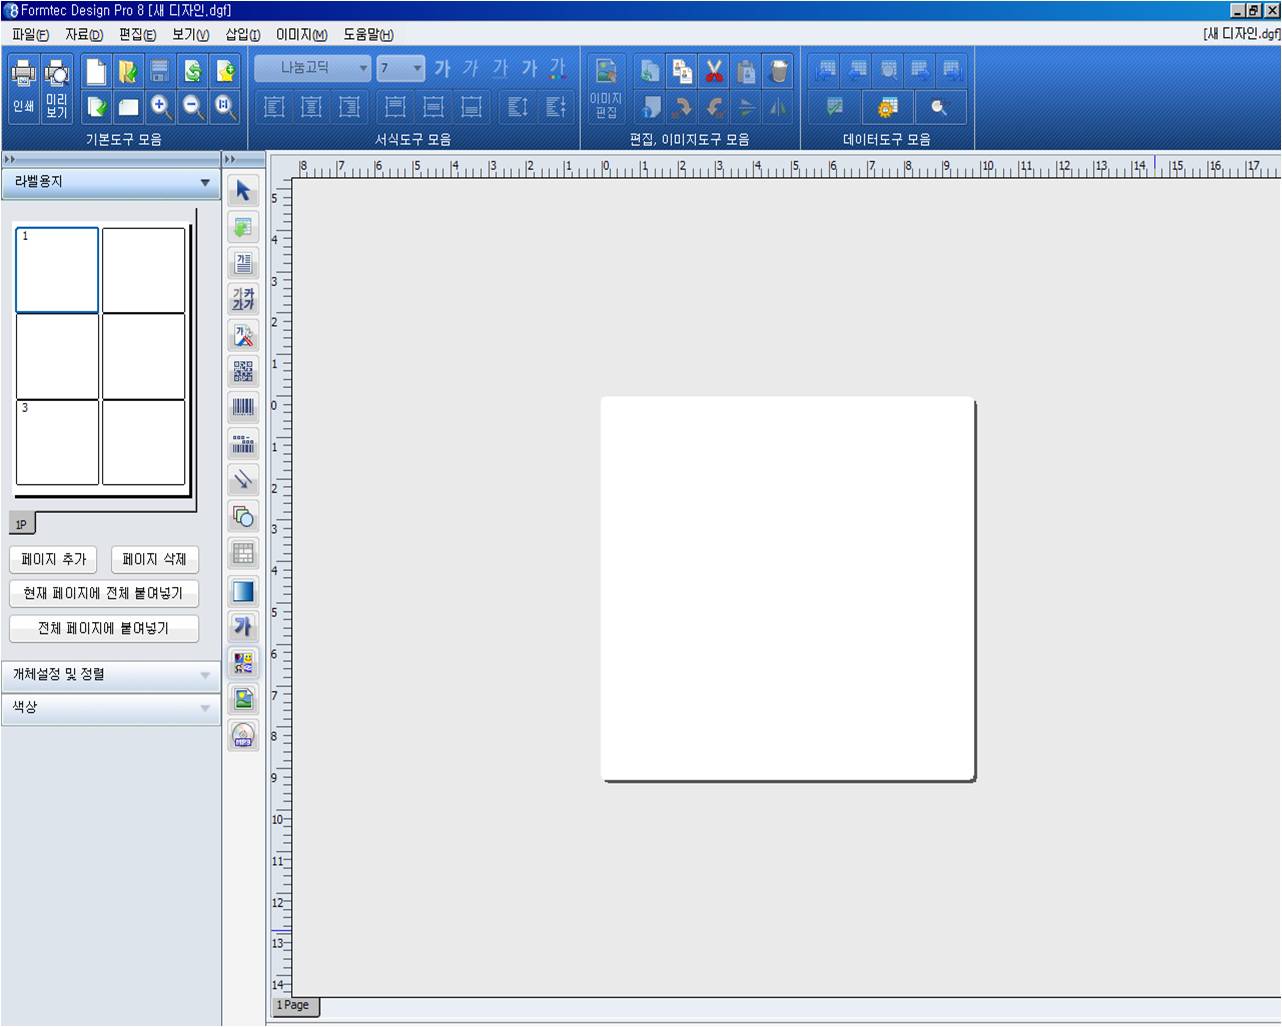This screenshot has width=1282, height=1027.
Task: Collapse tool strip using double-arrow header
Action: [x=230, y=159]
